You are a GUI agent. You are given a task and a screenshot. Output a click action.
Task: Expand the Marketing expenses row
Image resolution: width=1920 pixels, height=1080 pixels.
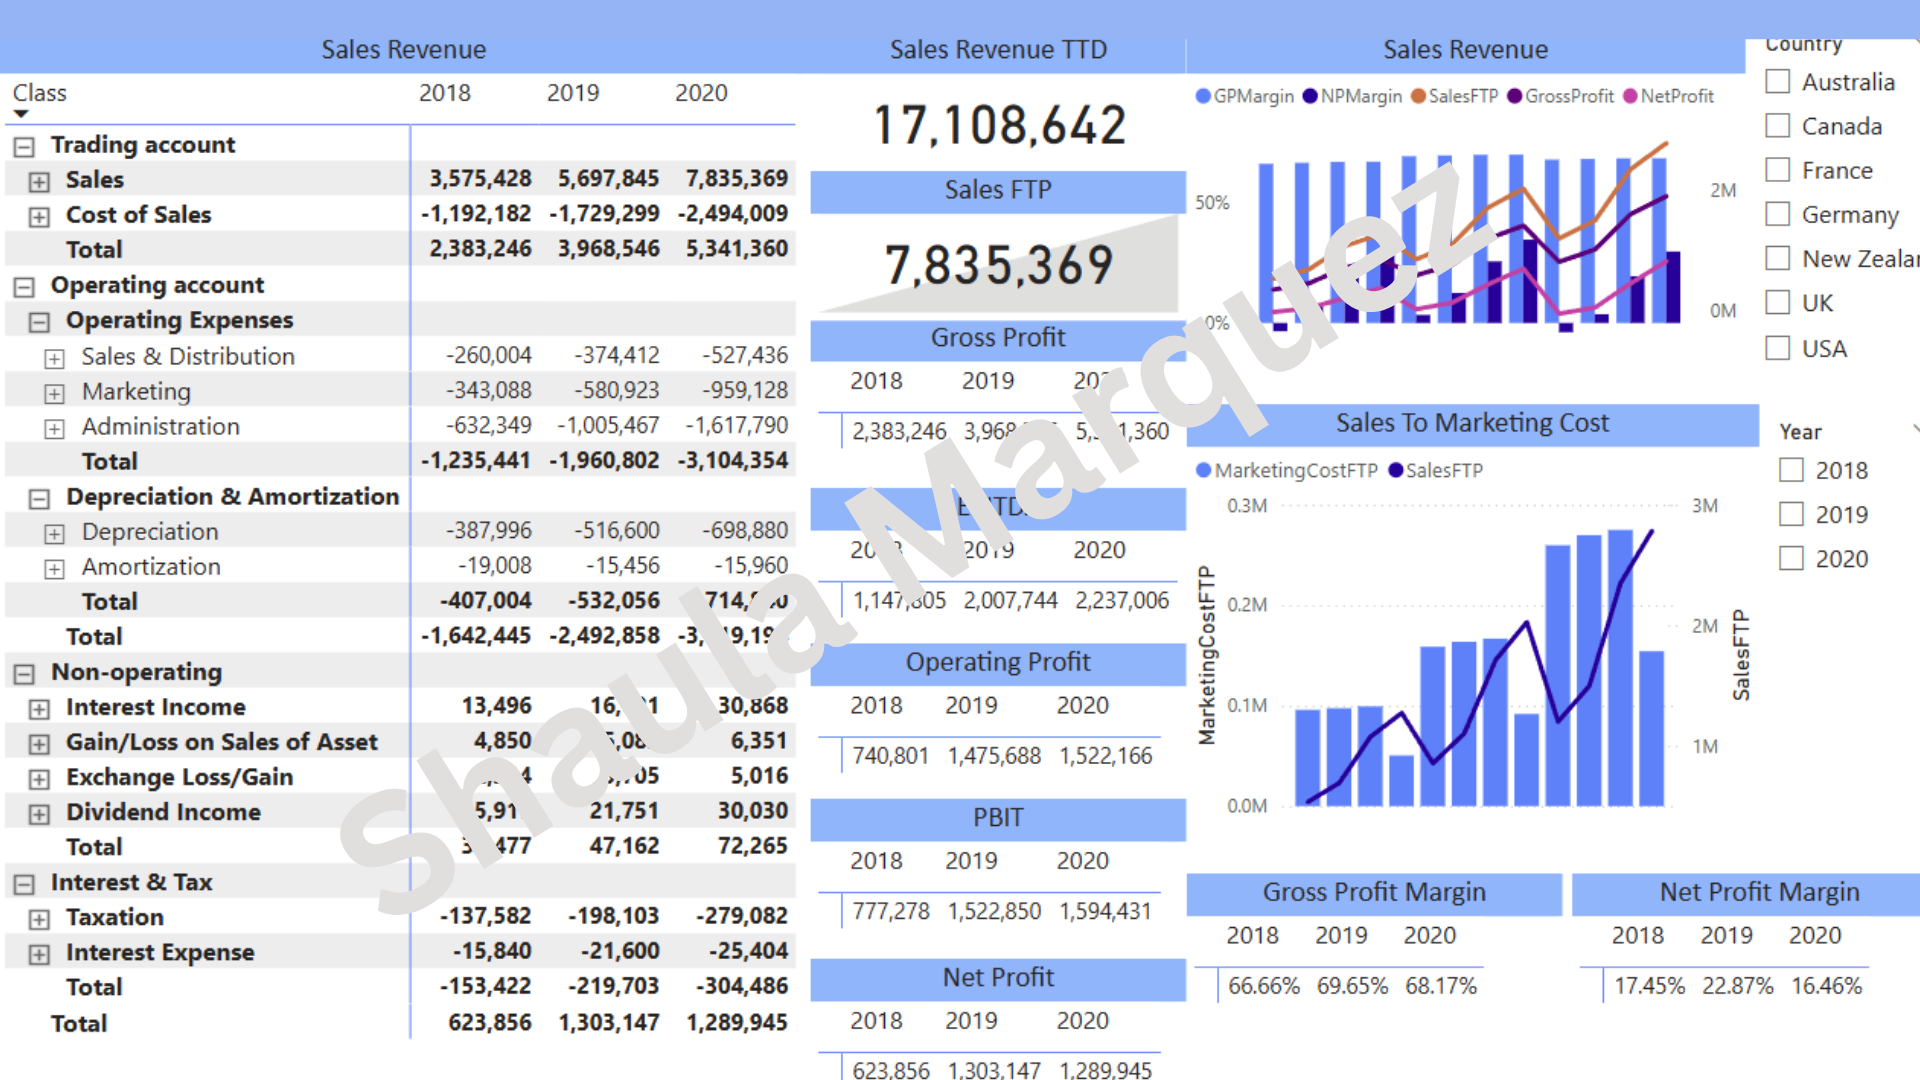54,394
